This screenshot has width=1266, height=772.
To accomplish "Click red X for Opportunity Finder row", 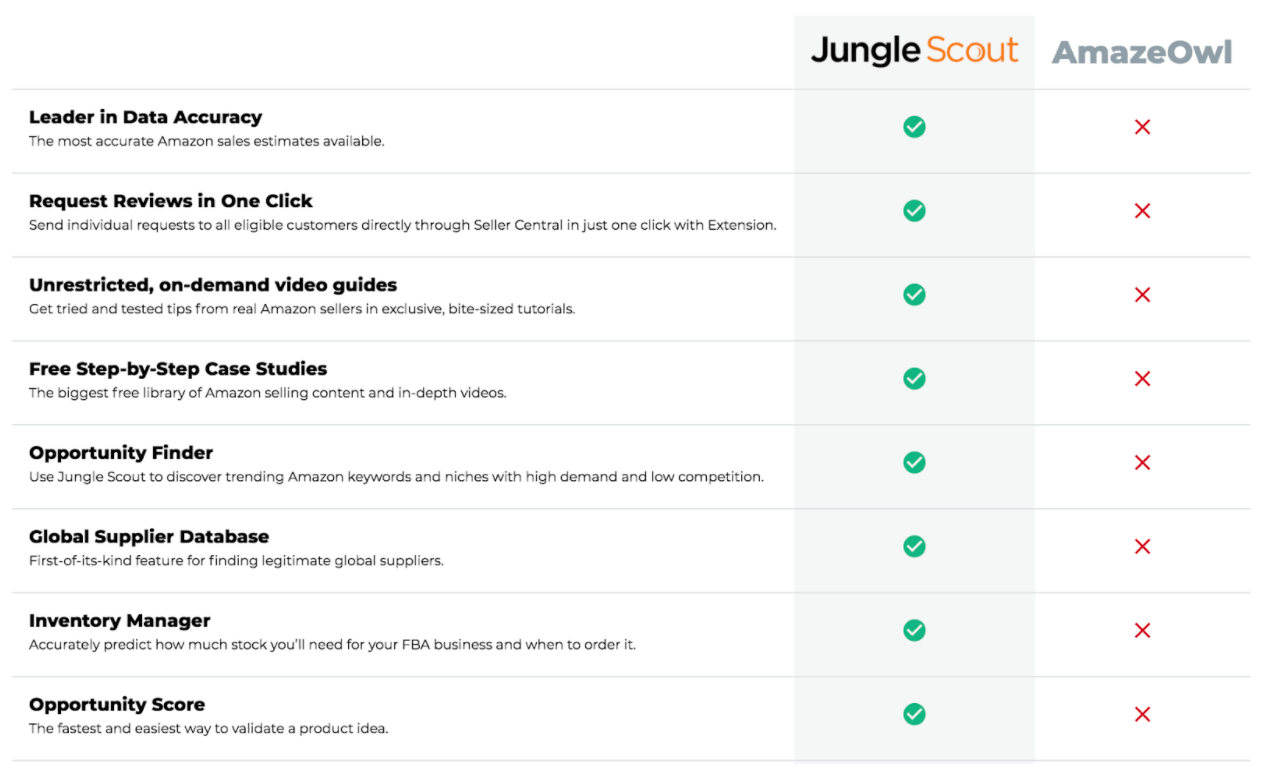I will pos(1142,463).
